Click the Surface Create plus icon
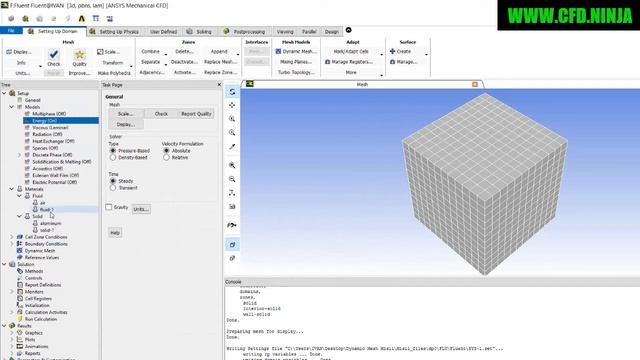The height and width of the screenshot is (360, 640). click(x=392, y=51)
